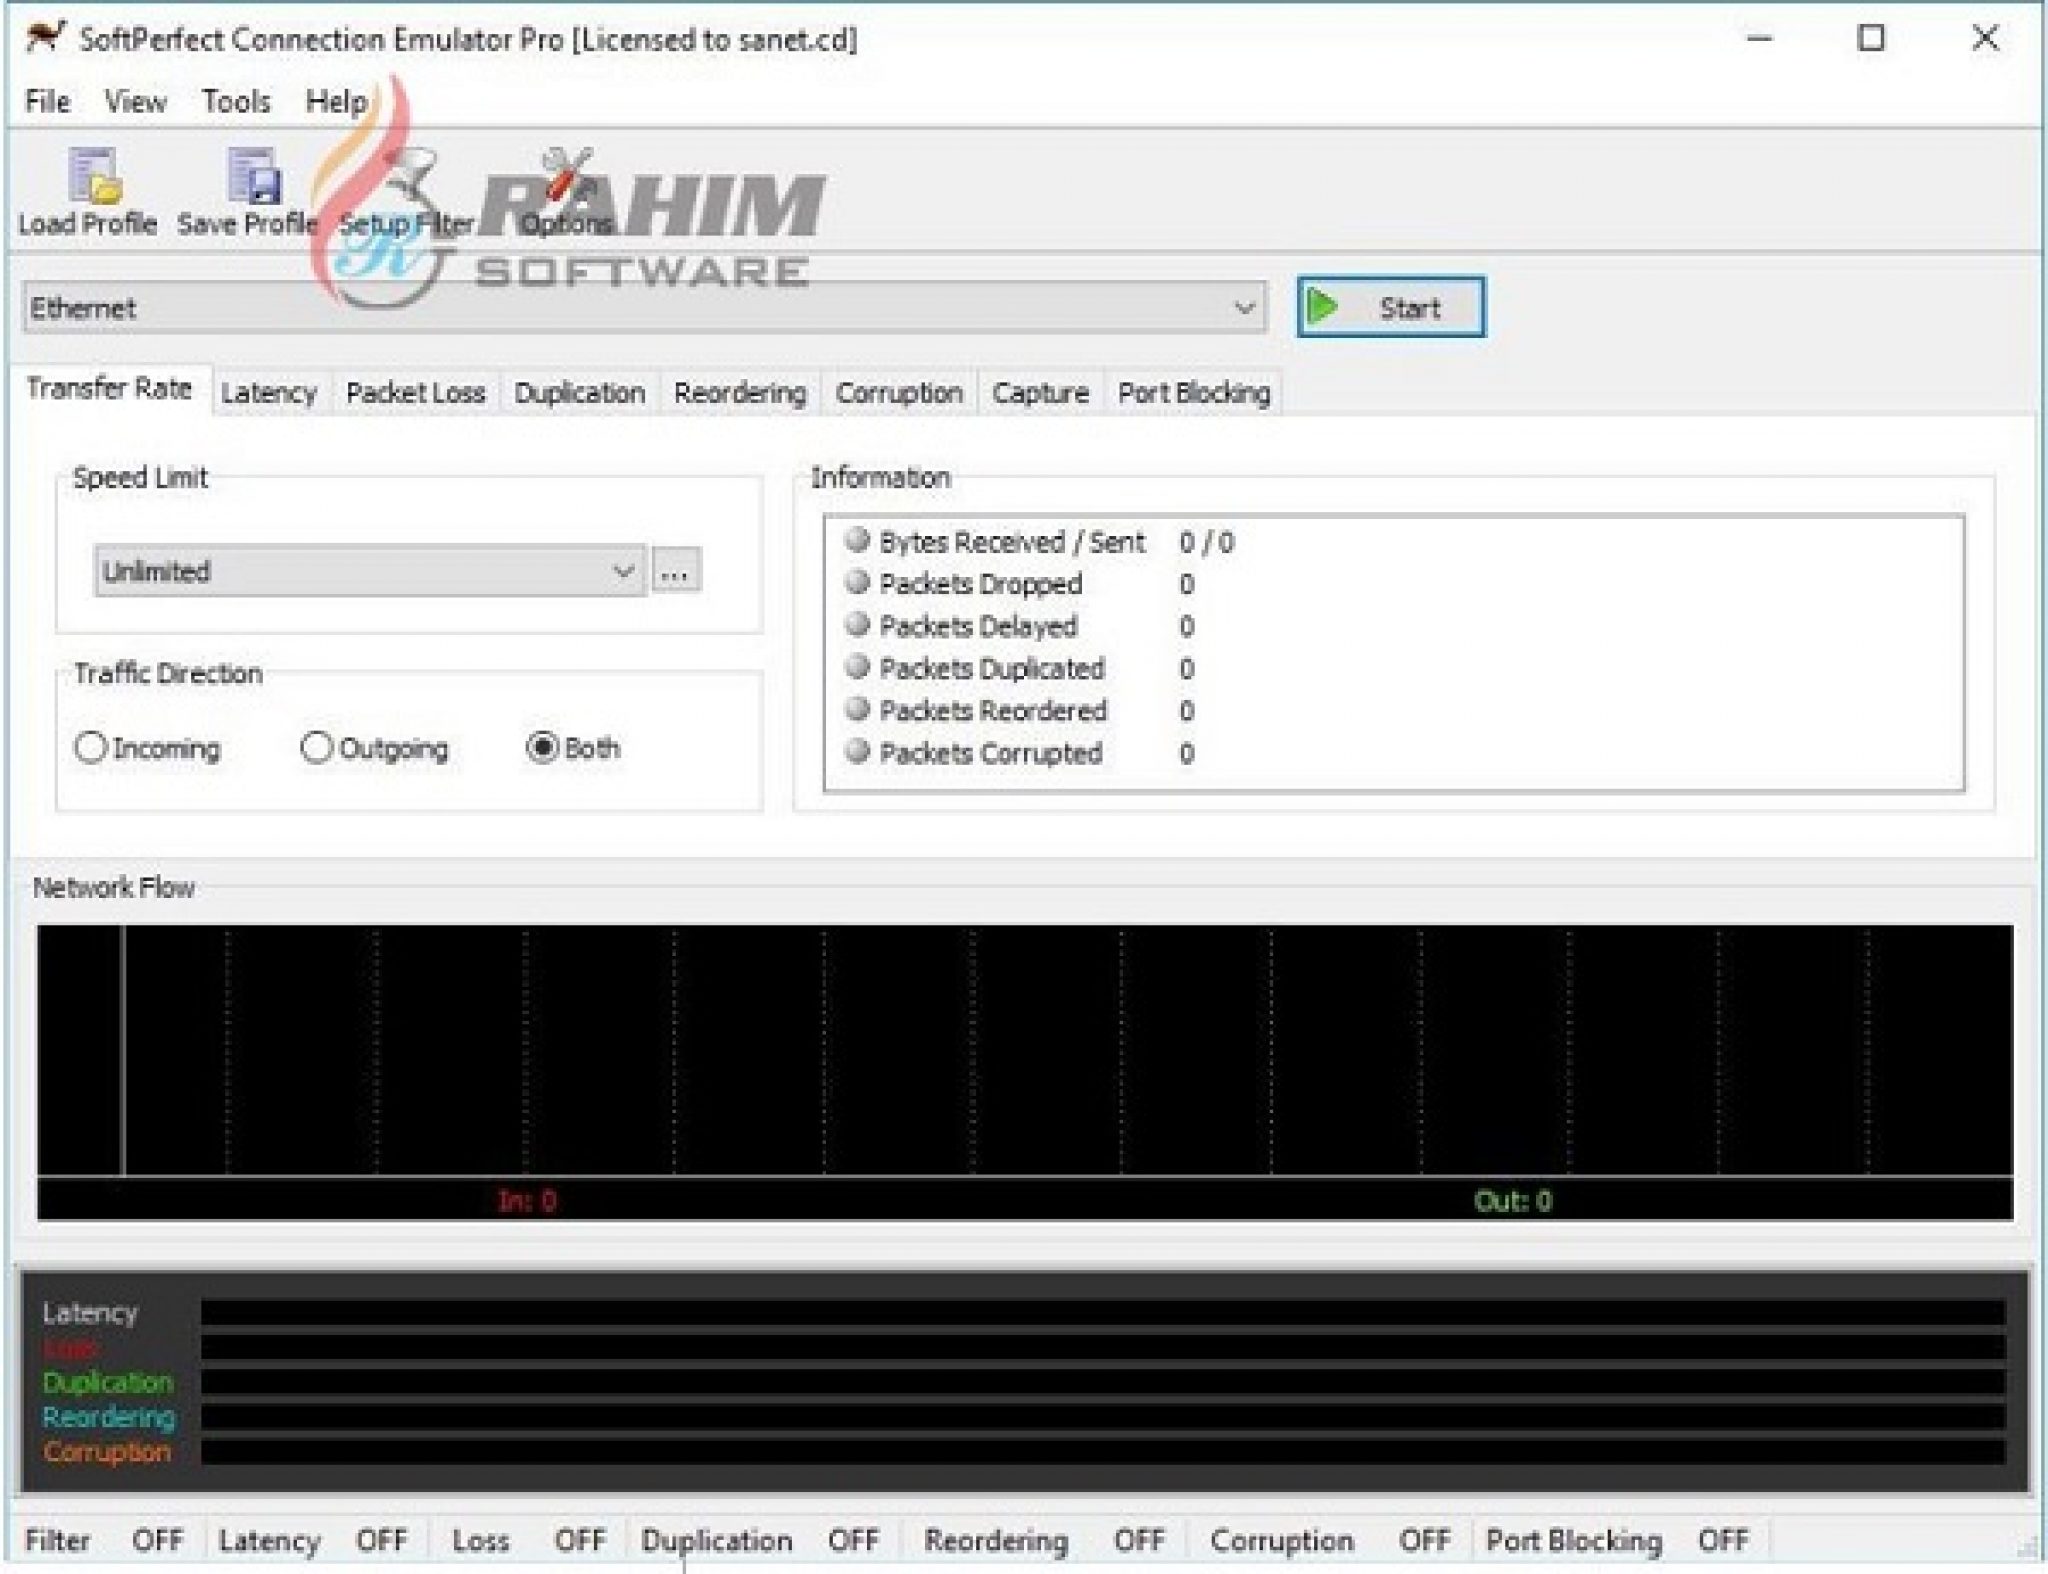Select the Both traffic direction radio
The width and height of the screenshot is (2048, 1574).
point(542,747)
